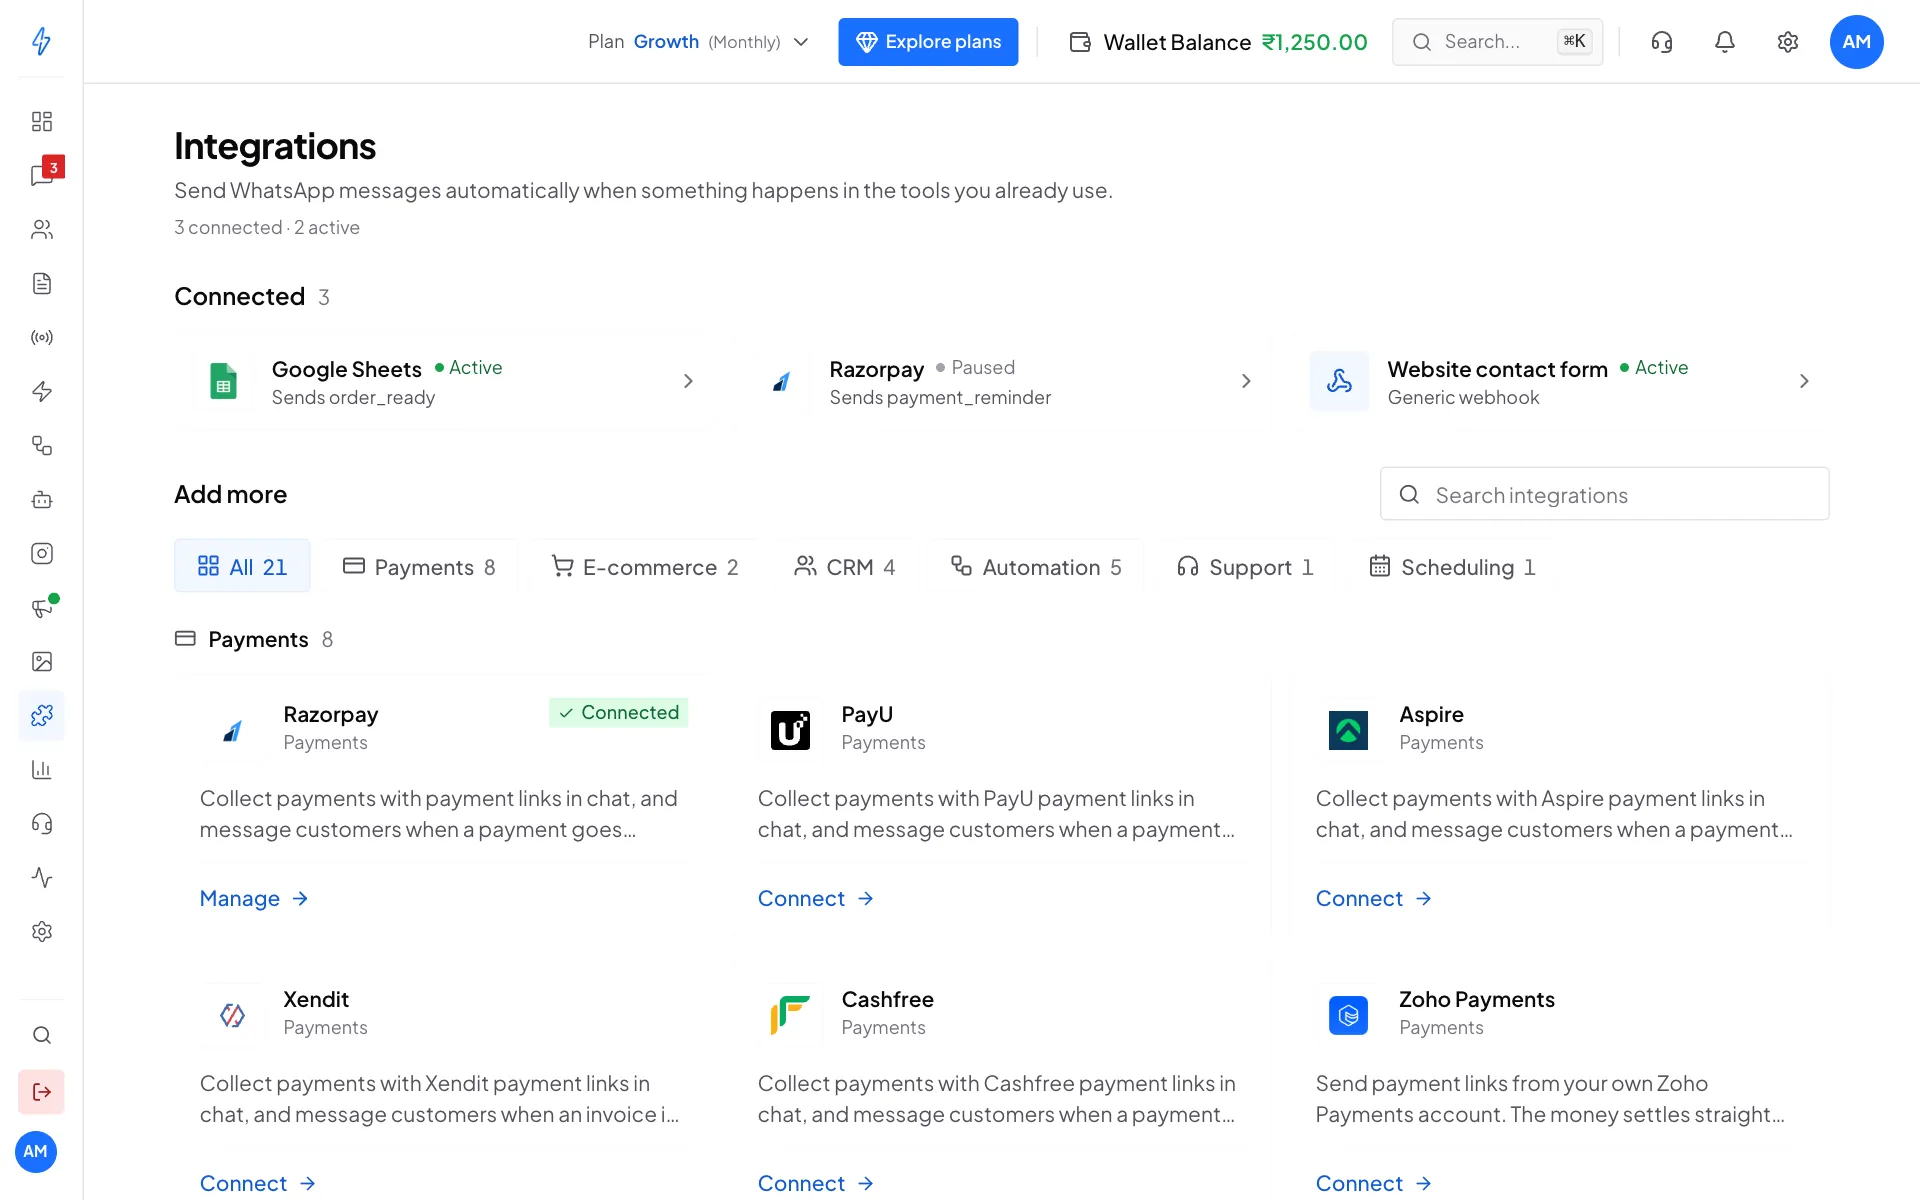Expand the Plan Growth Monthly dropdown
The image size is (1920, 1200).
(698, 42)
